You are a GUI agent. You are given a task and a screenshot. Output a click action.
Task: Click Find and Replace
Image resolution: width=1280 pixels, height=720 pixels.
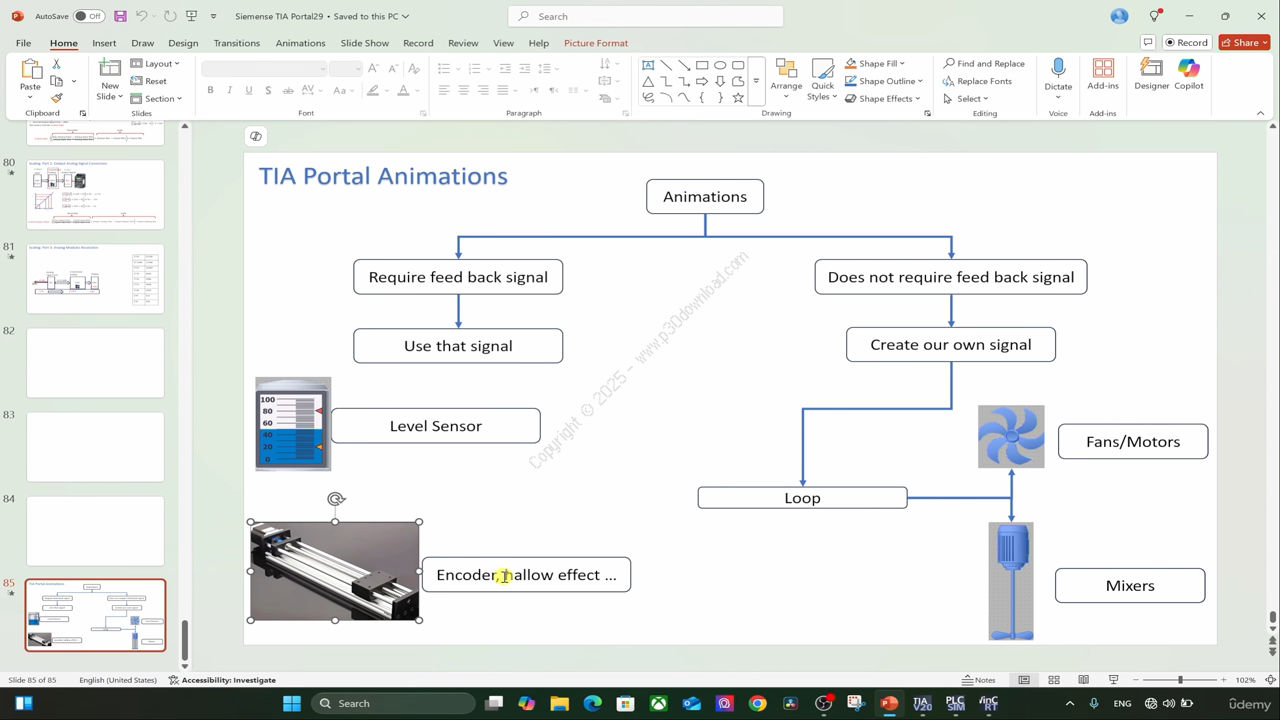click(x=984, y=64)
